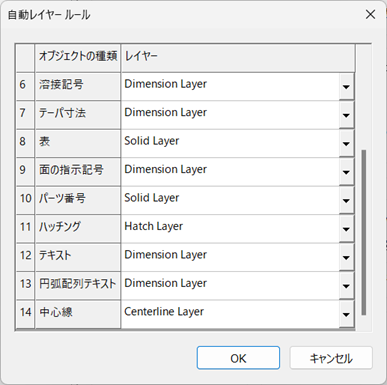This screenshot has height=385, width=387.
Task: Expand layer dropdown for 表 row
Action: 346,144
